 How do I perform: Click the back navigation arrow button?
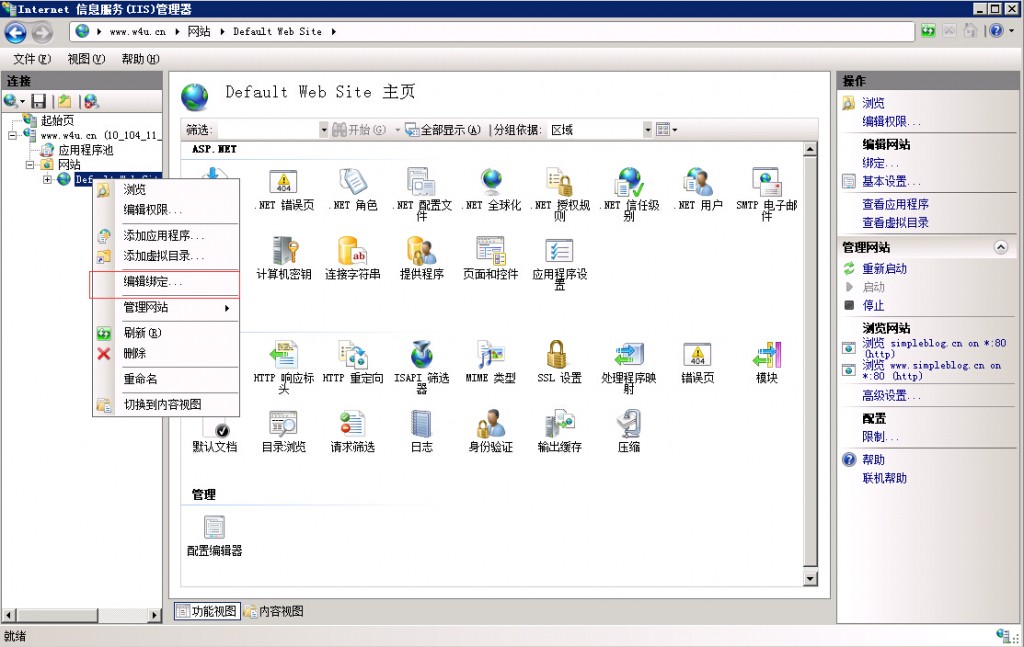(x=16, y=32)
